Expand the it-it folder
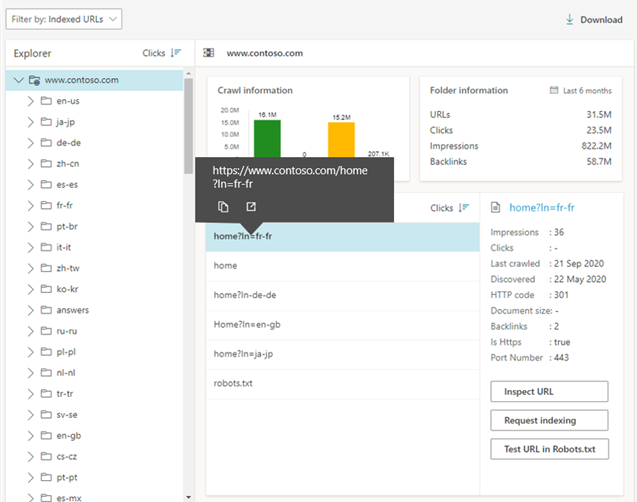637x502 pixels. (30, 247)
